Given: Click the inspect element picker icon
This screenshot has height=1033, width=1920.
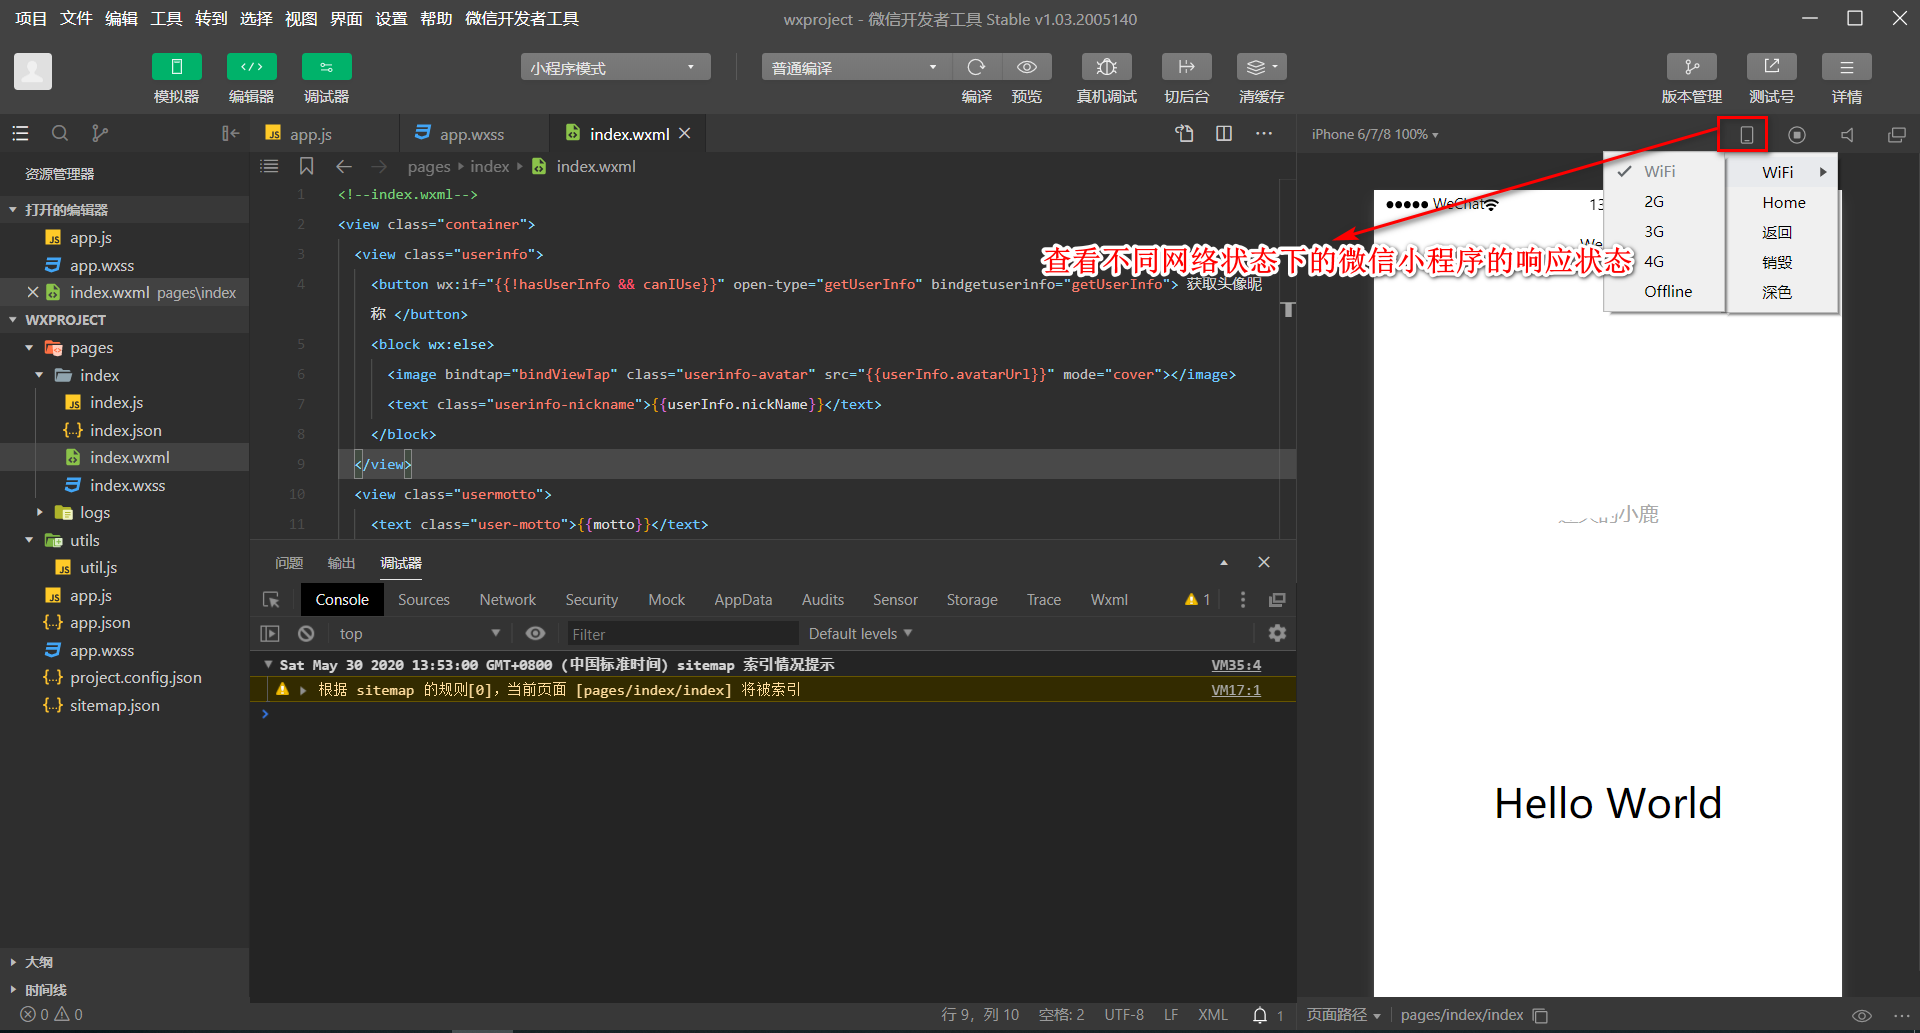Looking at the screenshot, I should (x=271, y=599).
